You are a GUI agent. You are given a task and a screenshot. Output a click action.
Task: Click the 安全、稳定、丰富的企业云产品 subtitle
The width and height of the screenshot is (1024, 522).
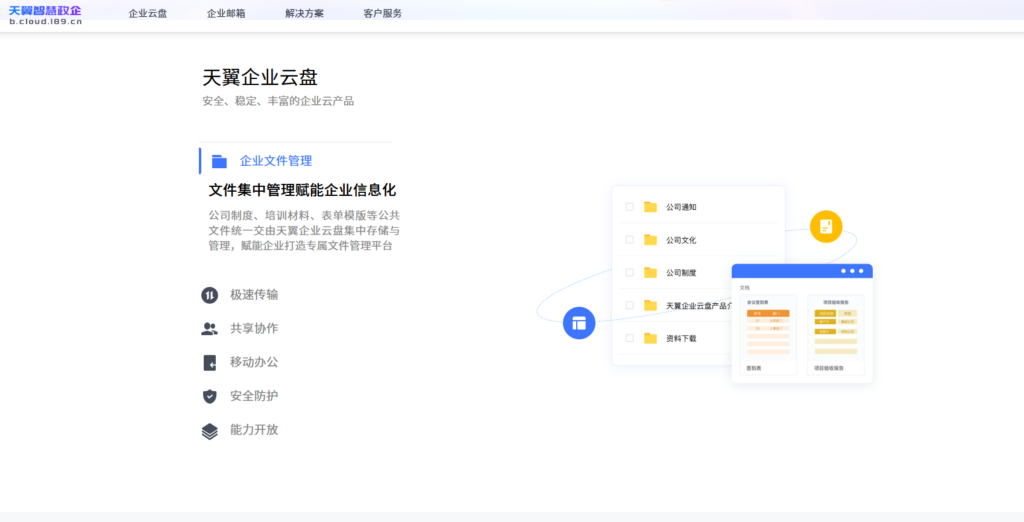(x=278, y=101)
